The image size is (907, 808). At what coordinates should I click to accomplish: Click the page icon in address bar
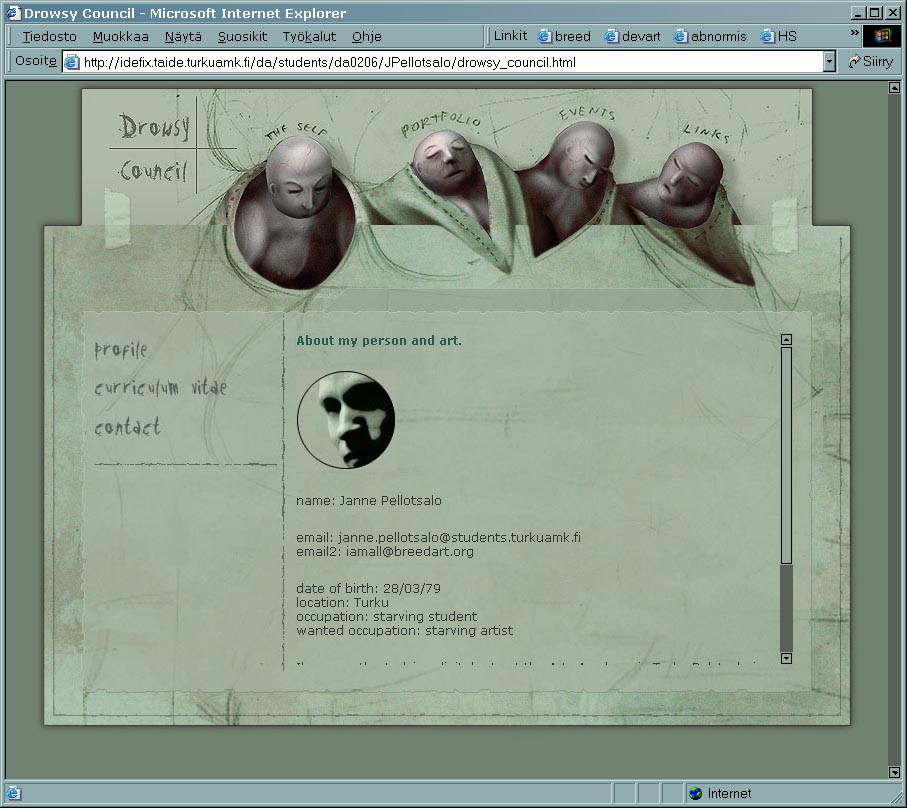point(72,62)
